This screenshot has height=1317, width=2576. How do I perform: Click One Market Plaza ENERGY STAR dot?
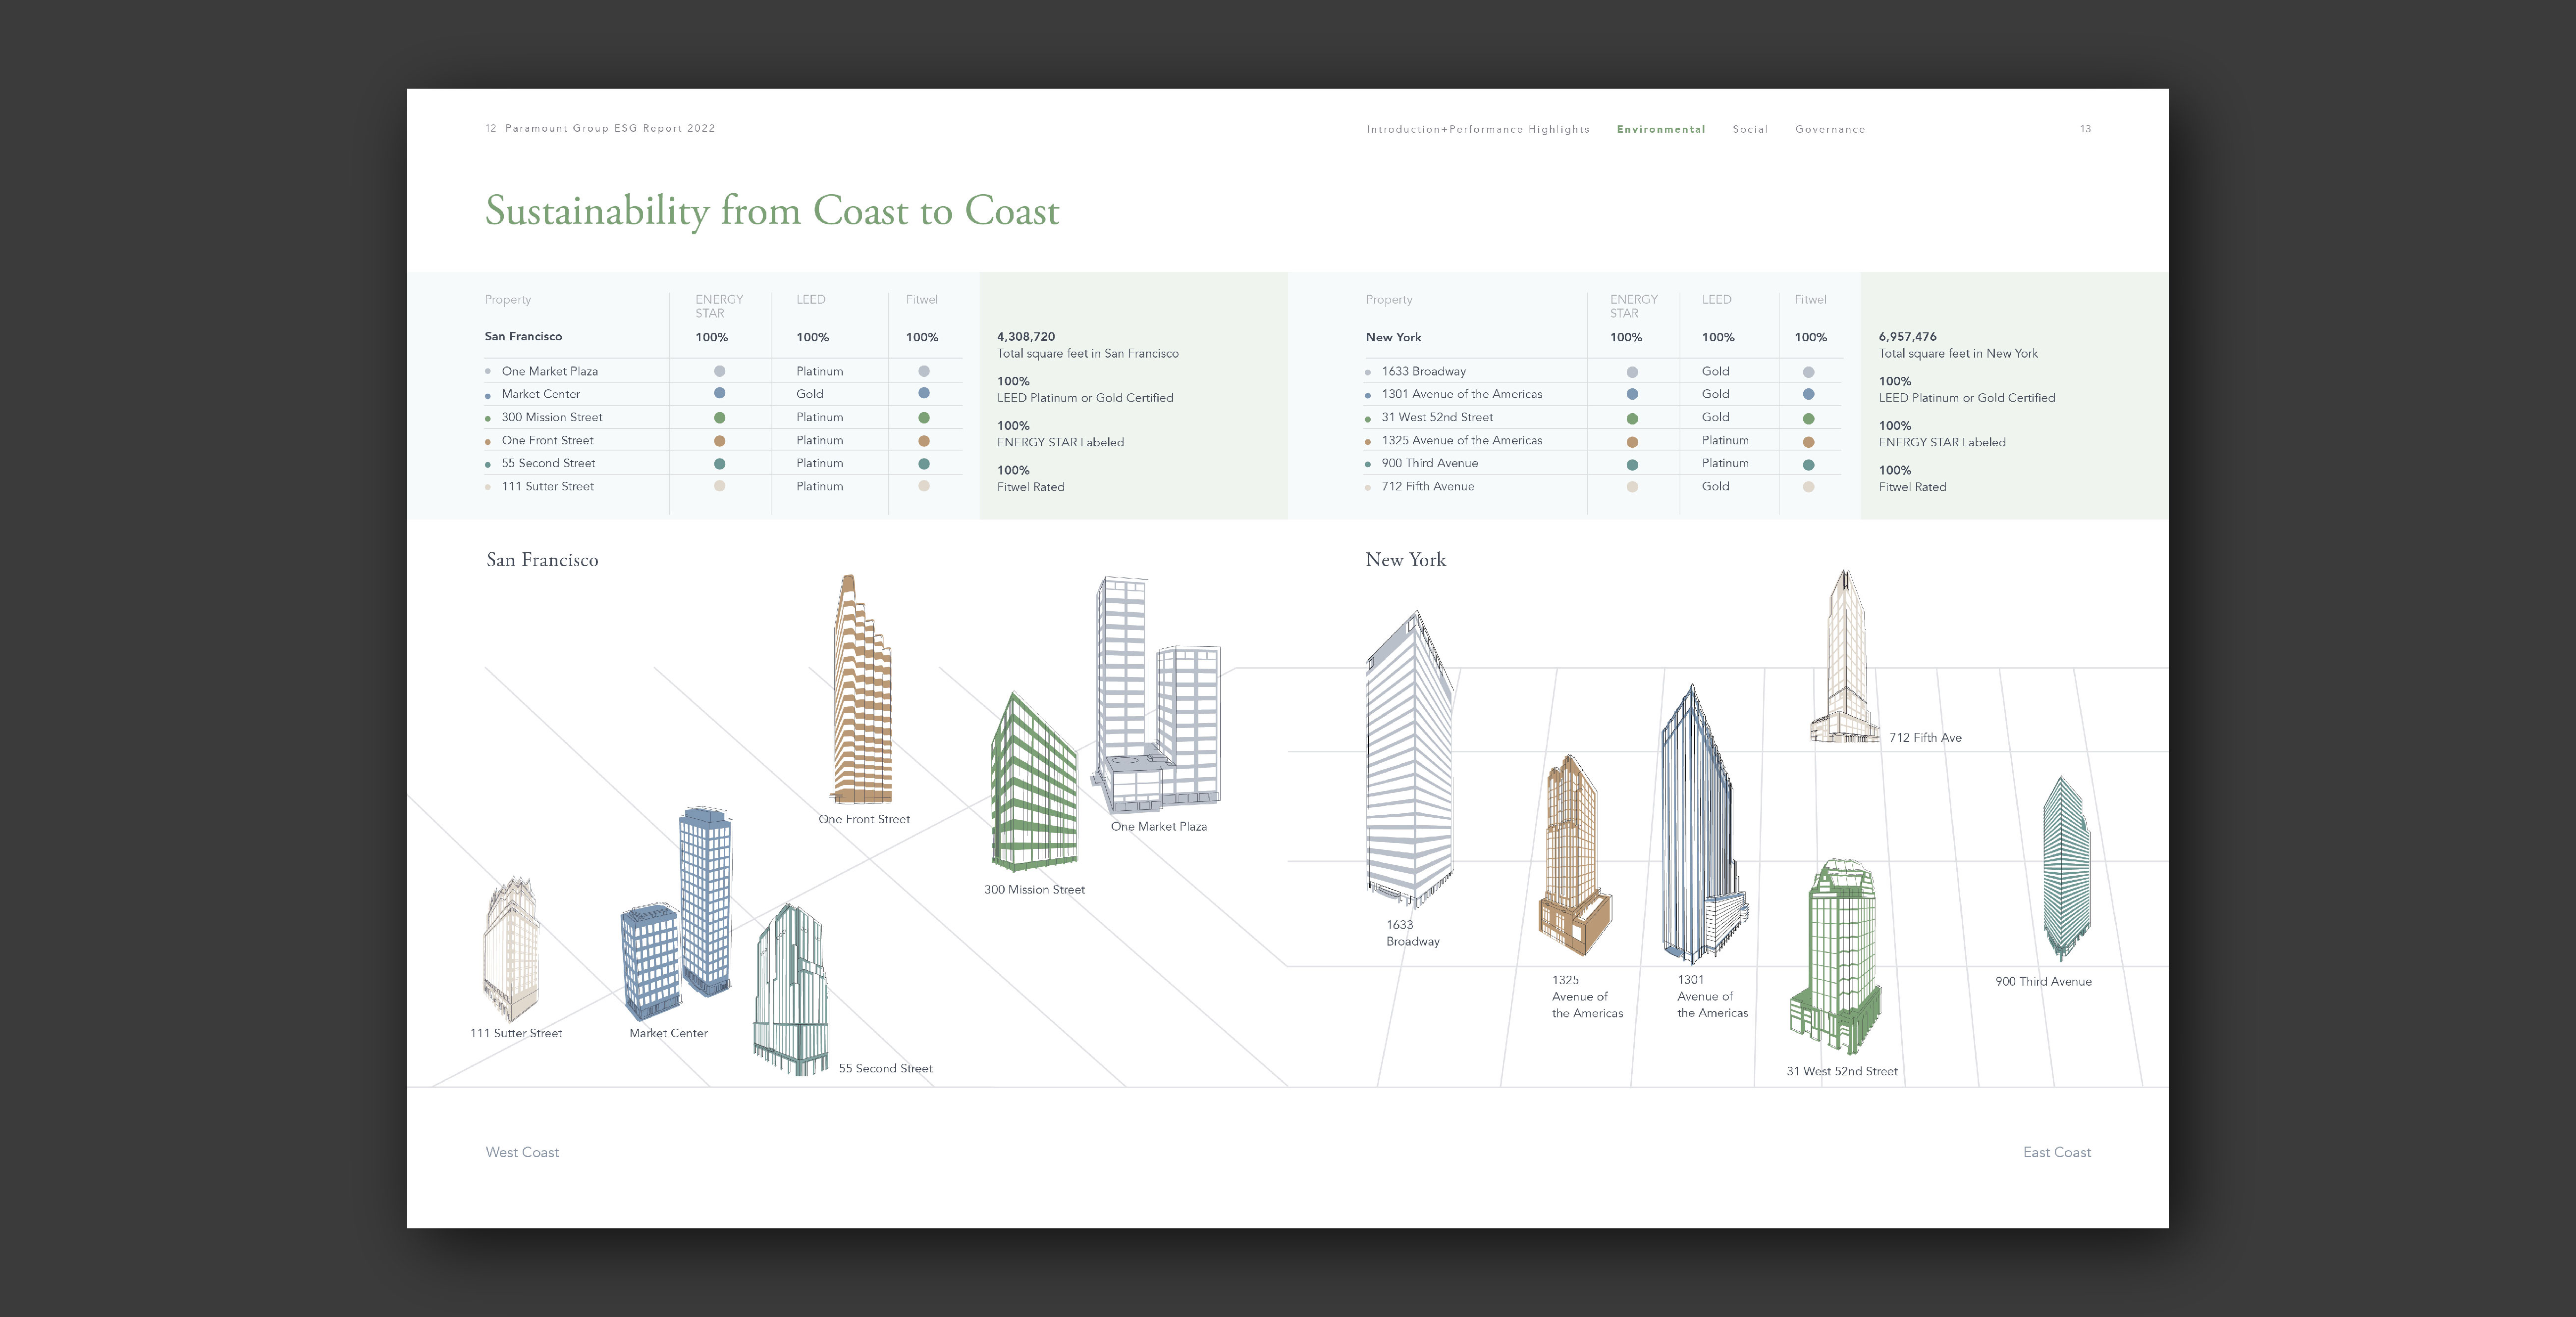(x=719, y=371)
